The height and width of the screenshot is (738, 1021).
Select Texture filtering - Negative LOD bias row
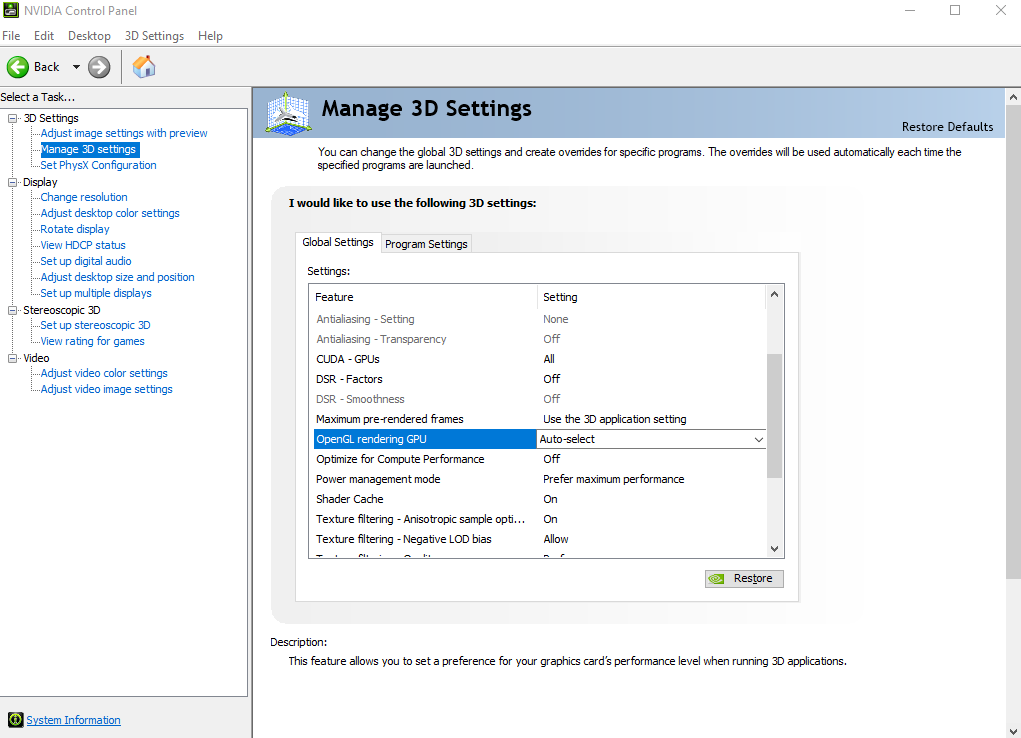[539, 539]
